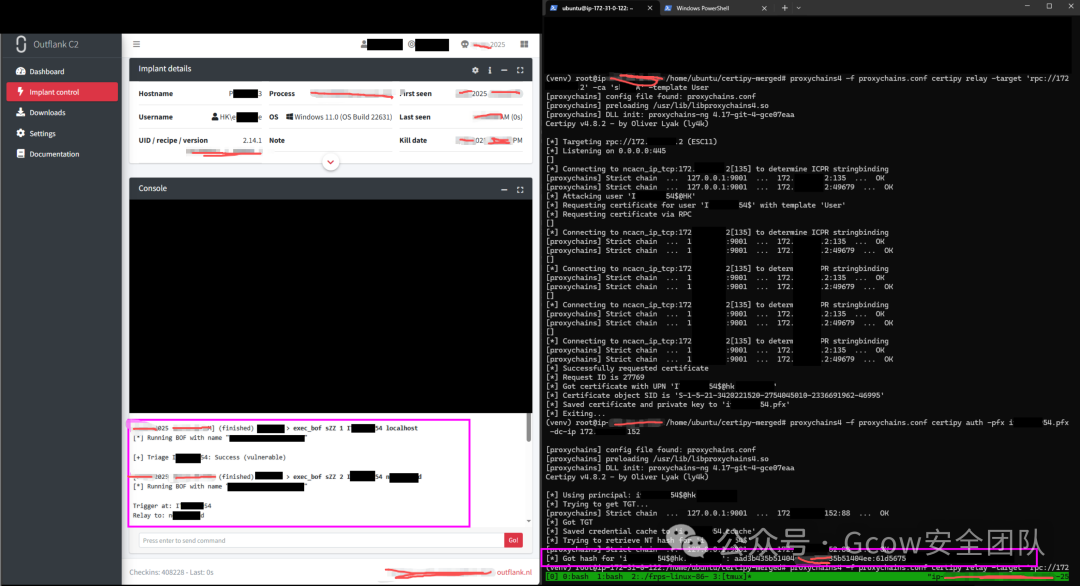Switch to the Windows PowerShell tab
This screenshot has width=1080, height=586.
[703, 8]
